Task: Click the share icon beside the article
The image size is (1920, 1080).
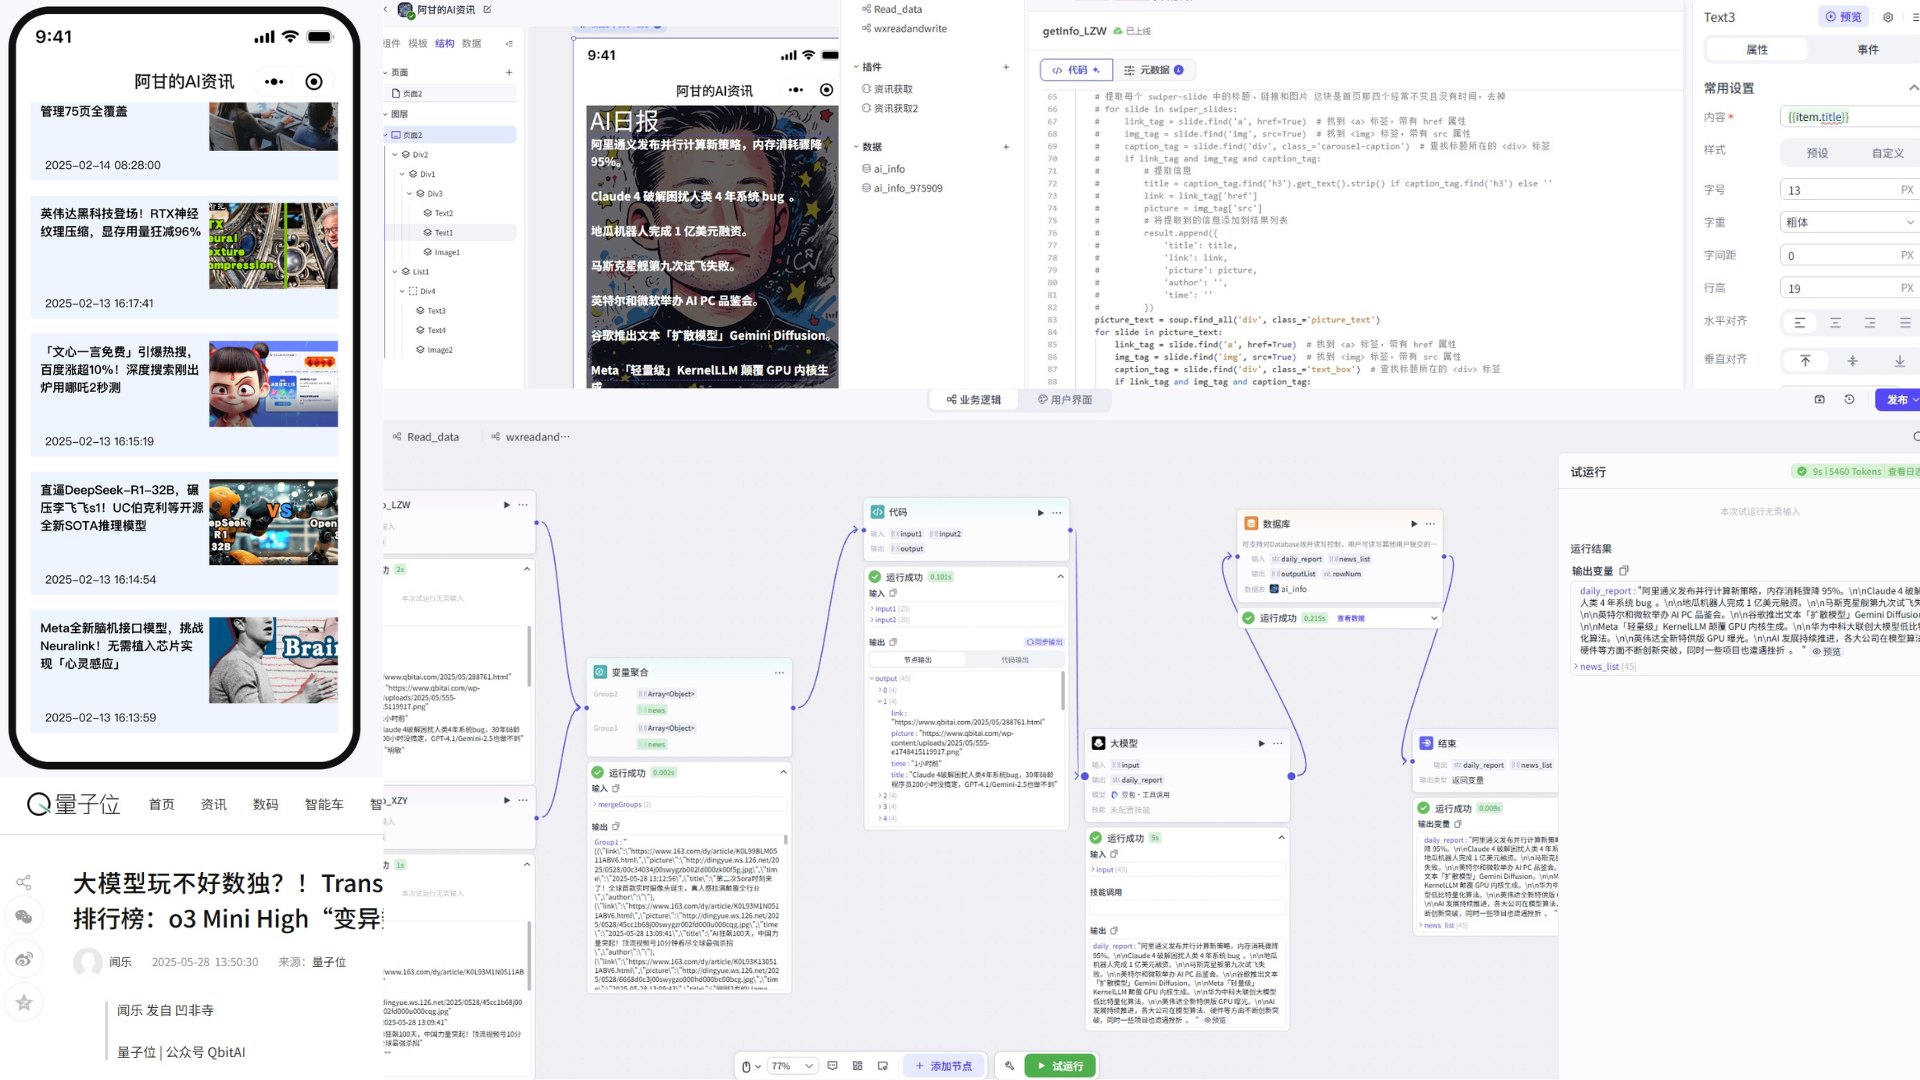Action: coord(24,882)
